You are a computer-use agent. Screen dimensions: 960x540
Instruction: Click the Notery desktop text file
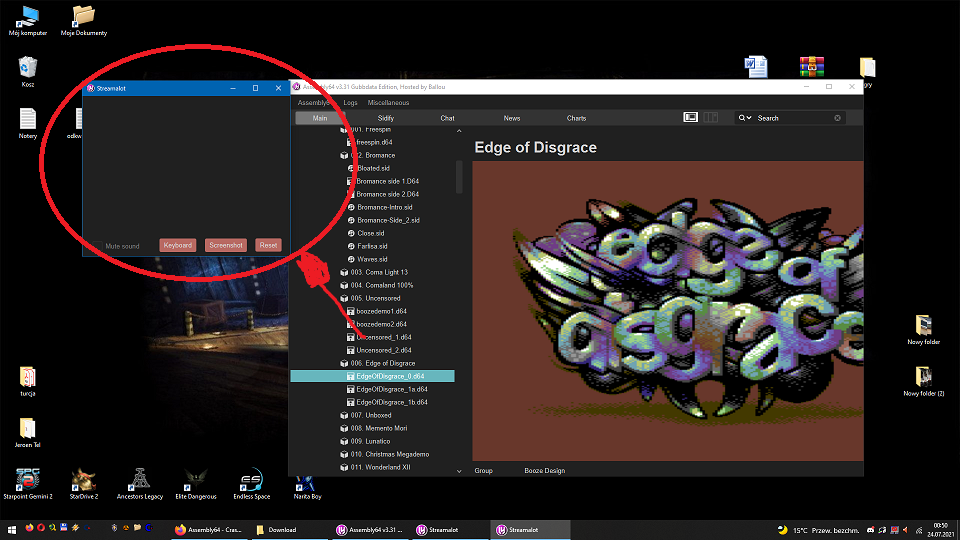(x=28, y=123)
